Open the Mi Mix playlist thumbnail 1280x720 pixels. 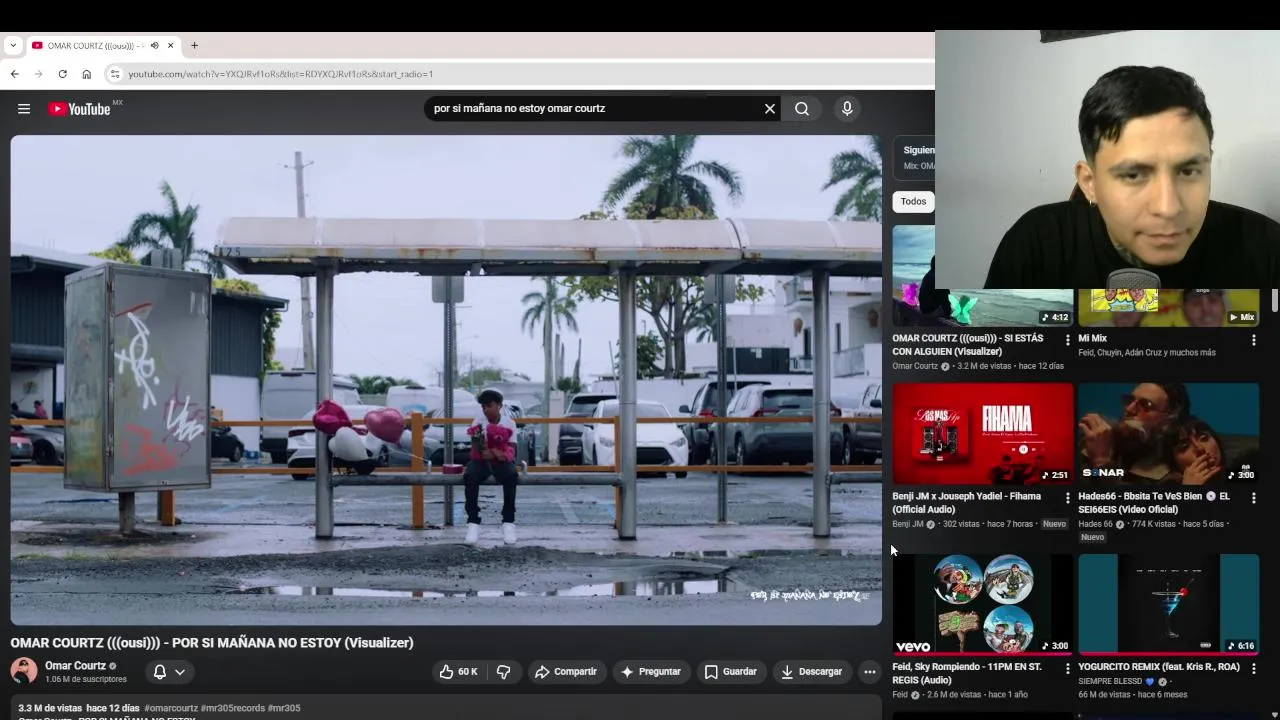(1168, 307)
